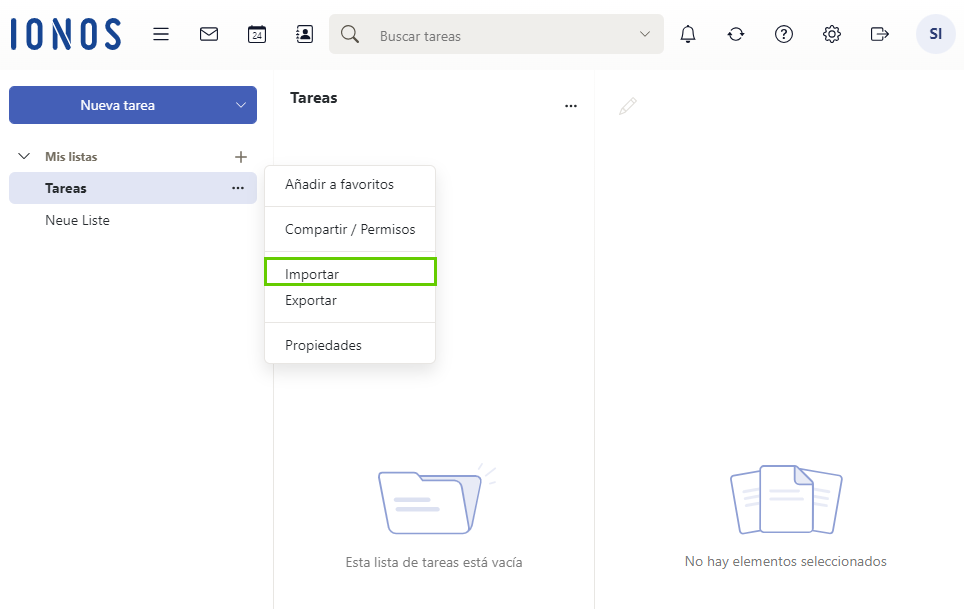Focus the Buscar tareas search field
Screen dimensions: 964x609
click(496, 34)
